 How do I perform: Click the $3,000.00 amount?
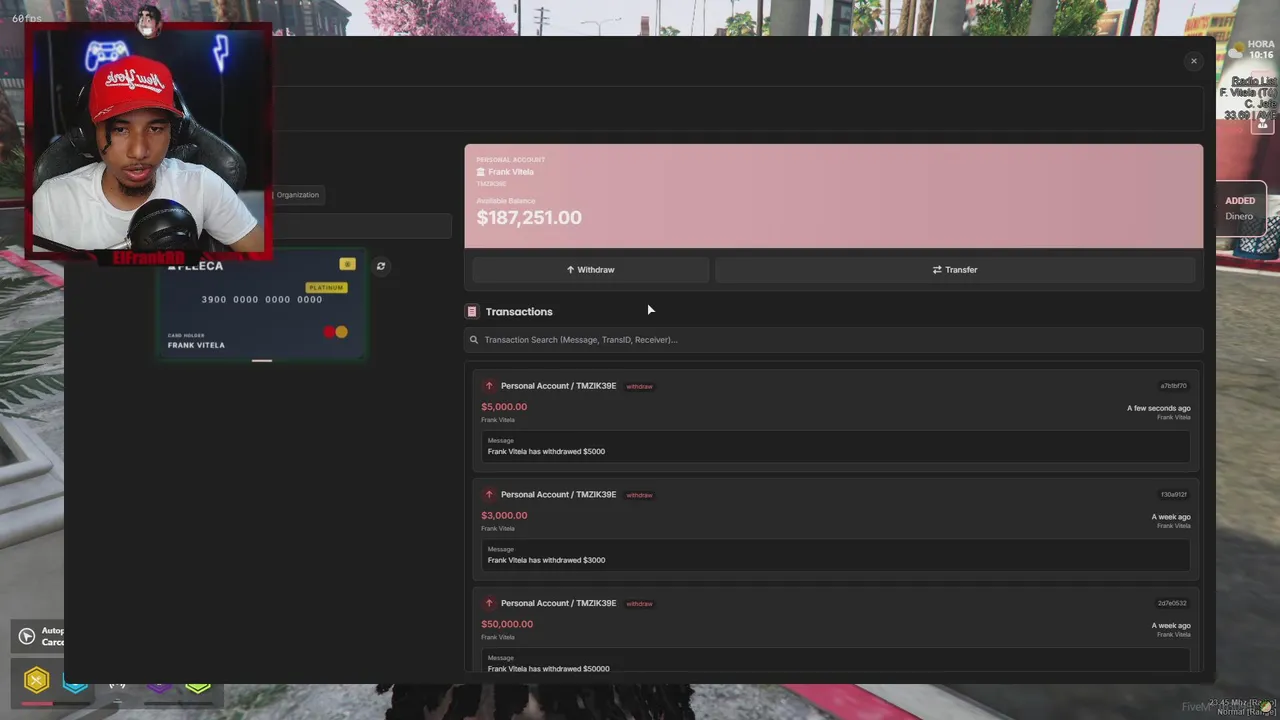504,516
